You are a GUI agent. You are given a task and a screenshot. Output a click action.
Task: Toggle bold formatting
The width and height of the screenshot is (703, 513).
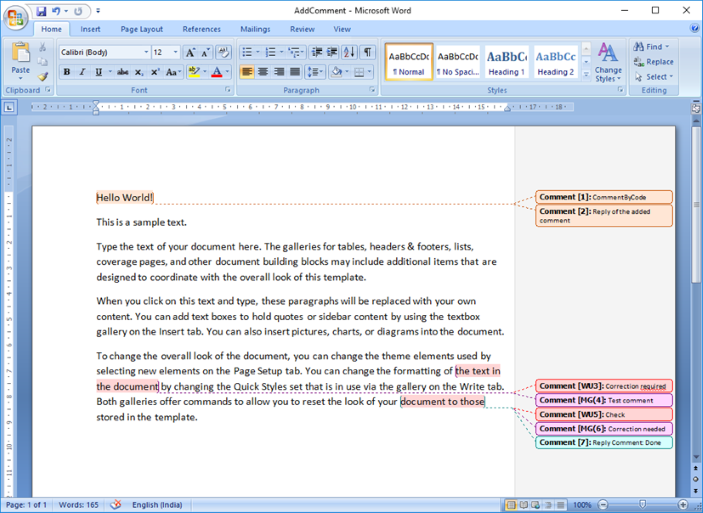pos(67,72)
